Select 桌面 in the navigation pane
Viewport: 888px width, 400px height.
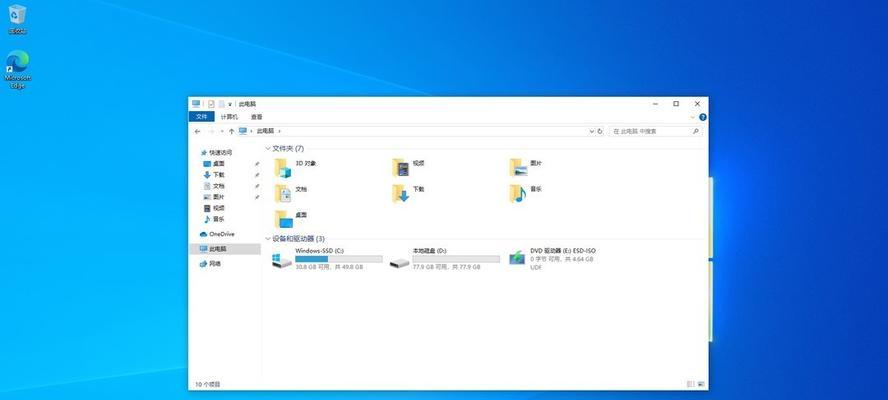214,164
